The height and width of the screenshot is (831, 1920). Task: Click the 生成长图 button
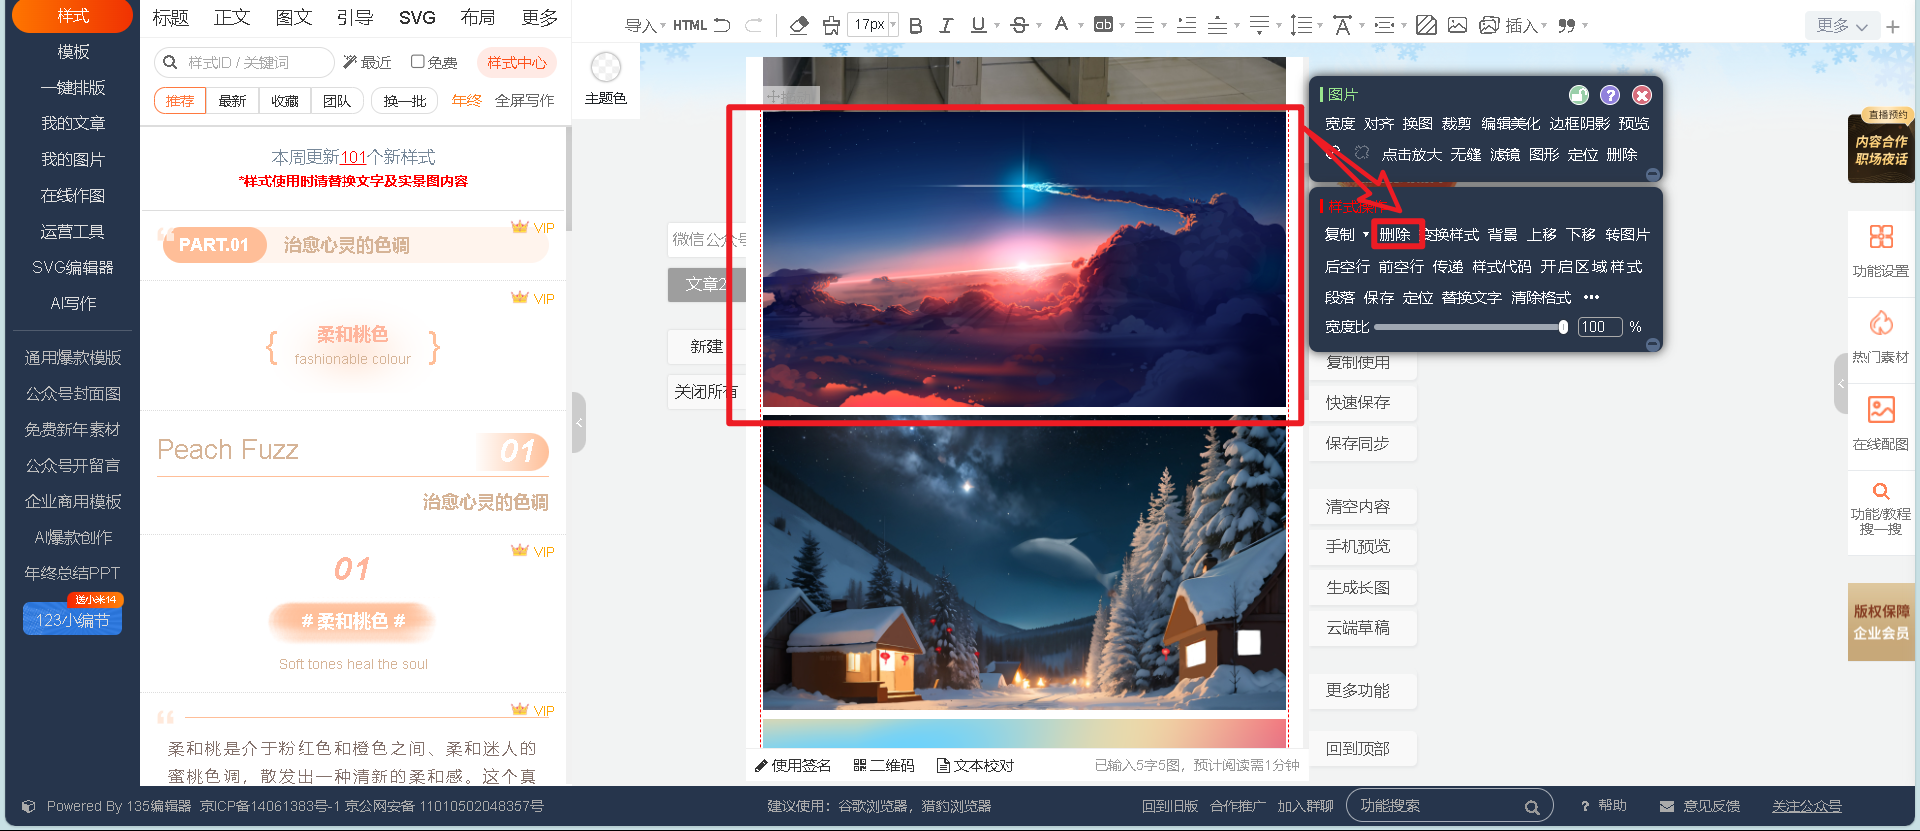pyautogui.click(x=1363, y=588)
